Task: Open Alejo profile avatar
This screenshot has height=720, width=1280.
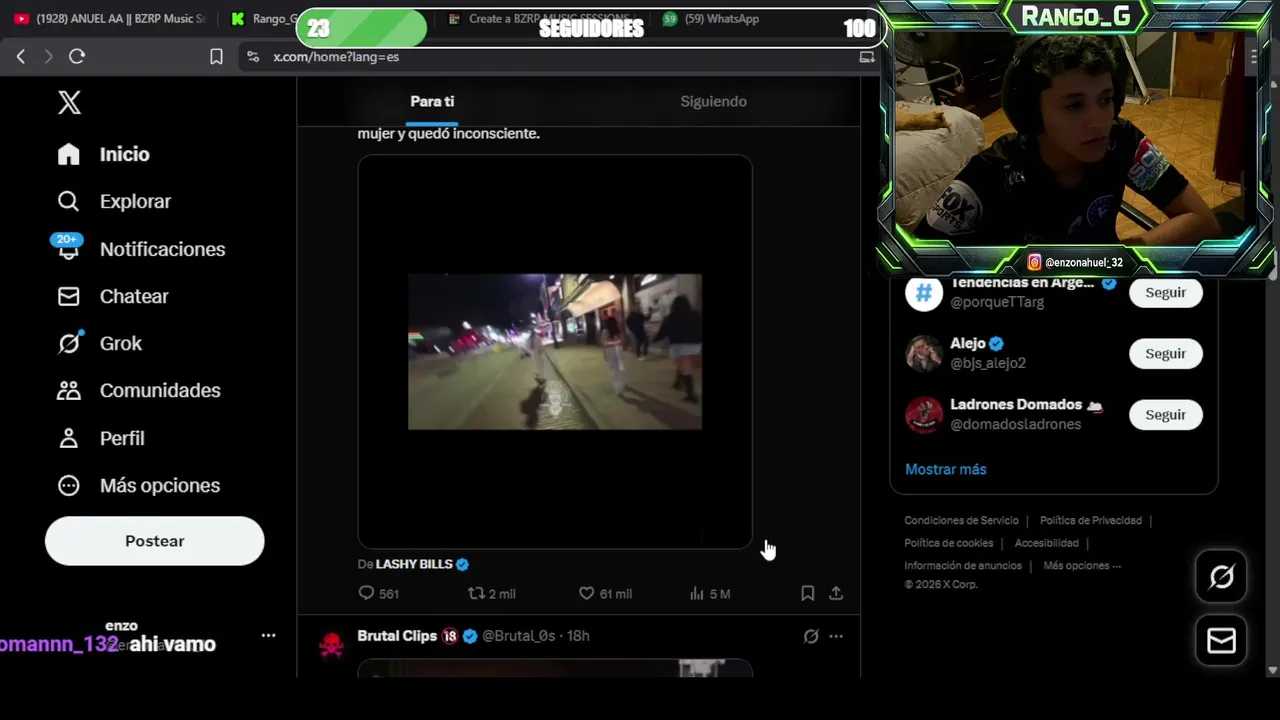Action: point(924,353)
